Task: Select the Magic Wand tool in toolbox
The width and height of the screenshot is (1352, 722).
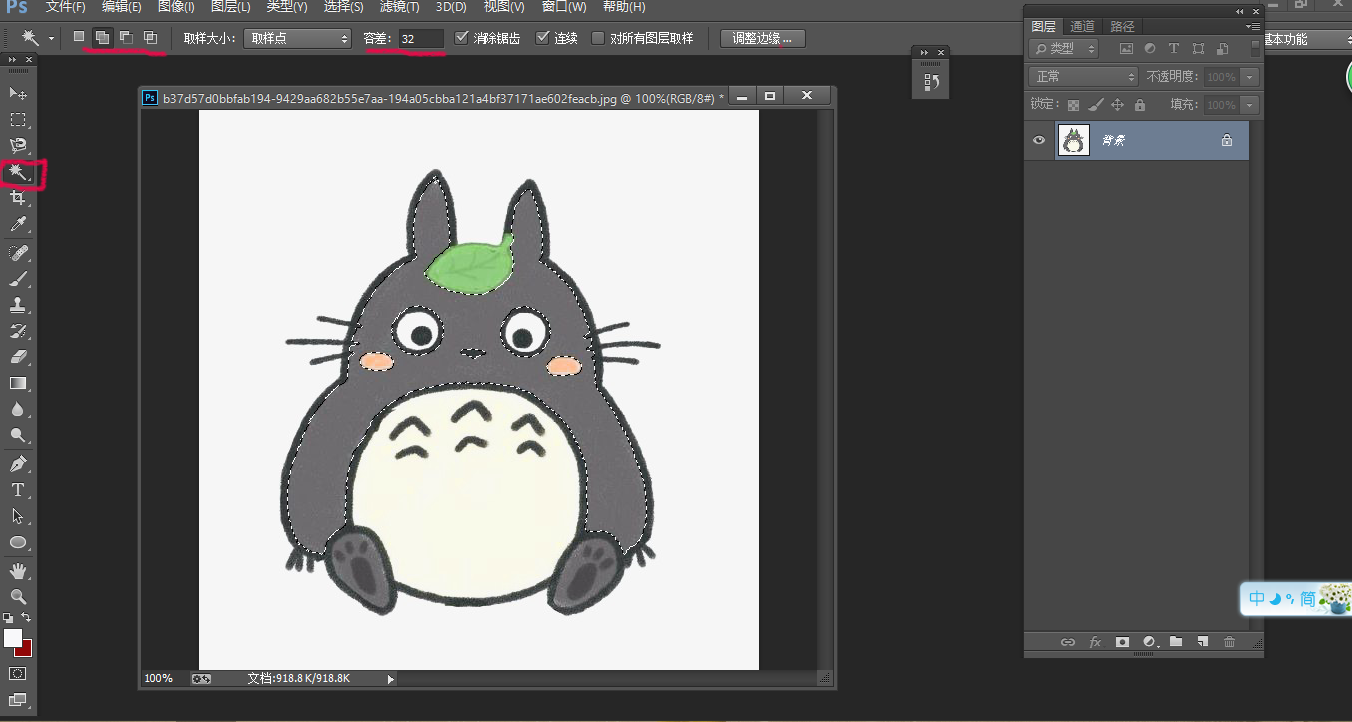Action: [18, 173]
